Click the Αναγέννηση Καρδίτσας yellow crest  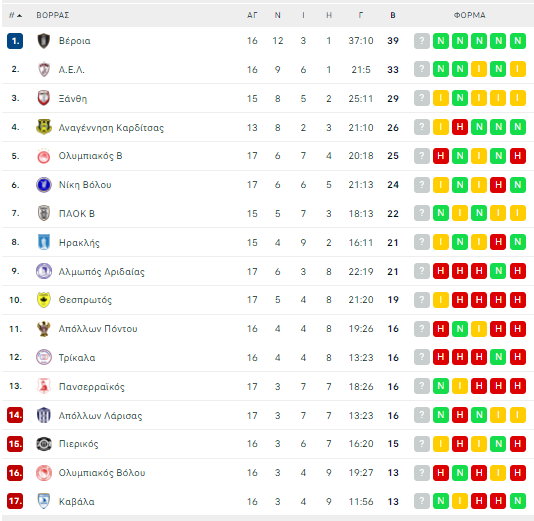click(x=44, y=127)
